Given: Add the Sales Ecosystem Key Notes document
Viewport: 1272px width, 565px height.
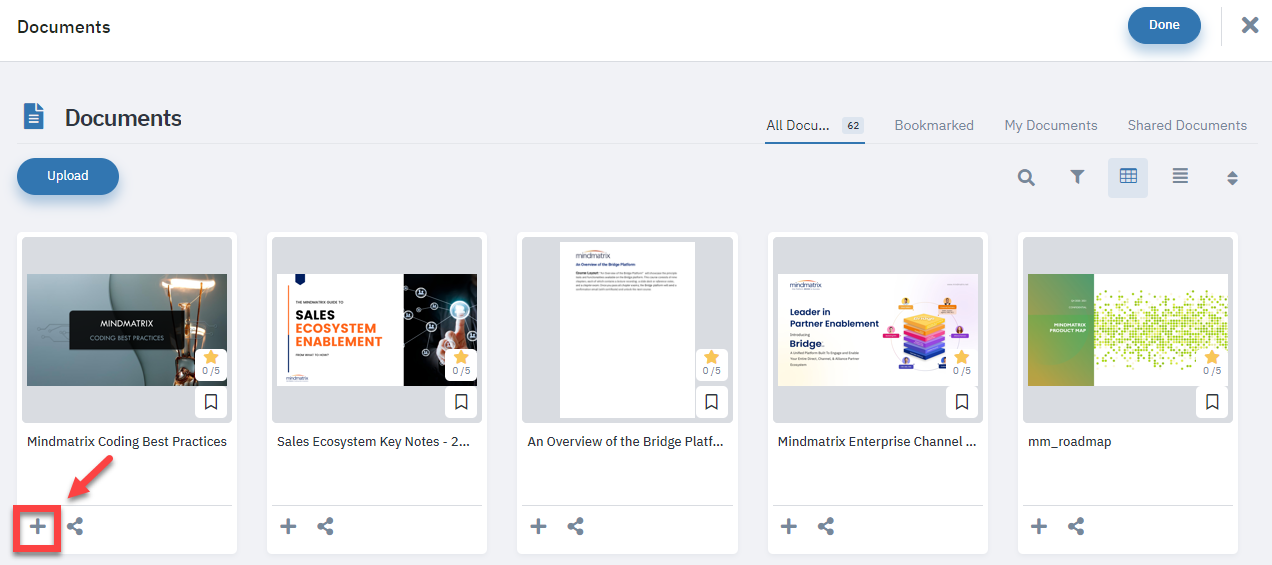Looking at the screenshot, I should pos(288,526).
